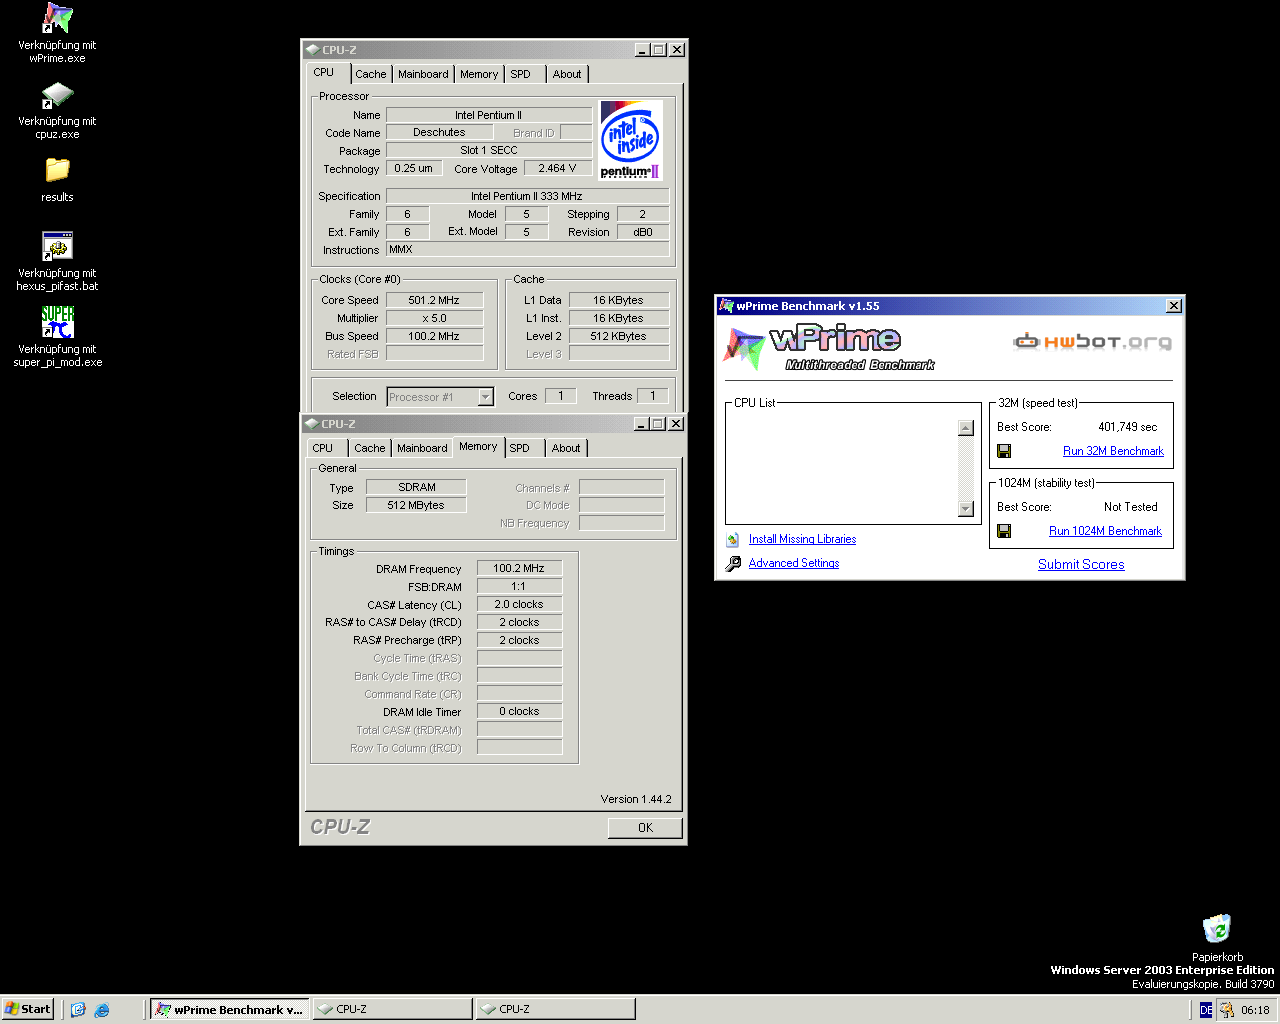Viewport: 1280px width, 1024px height.
Task: Open About tab in lower CPU-Z window
Action: [566, 448]
